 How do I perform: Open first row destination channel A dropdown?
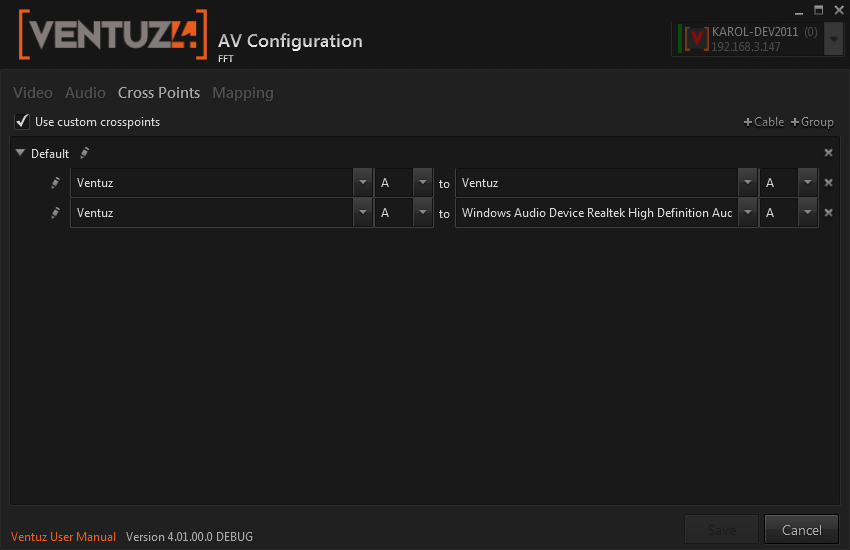point(807,183)
